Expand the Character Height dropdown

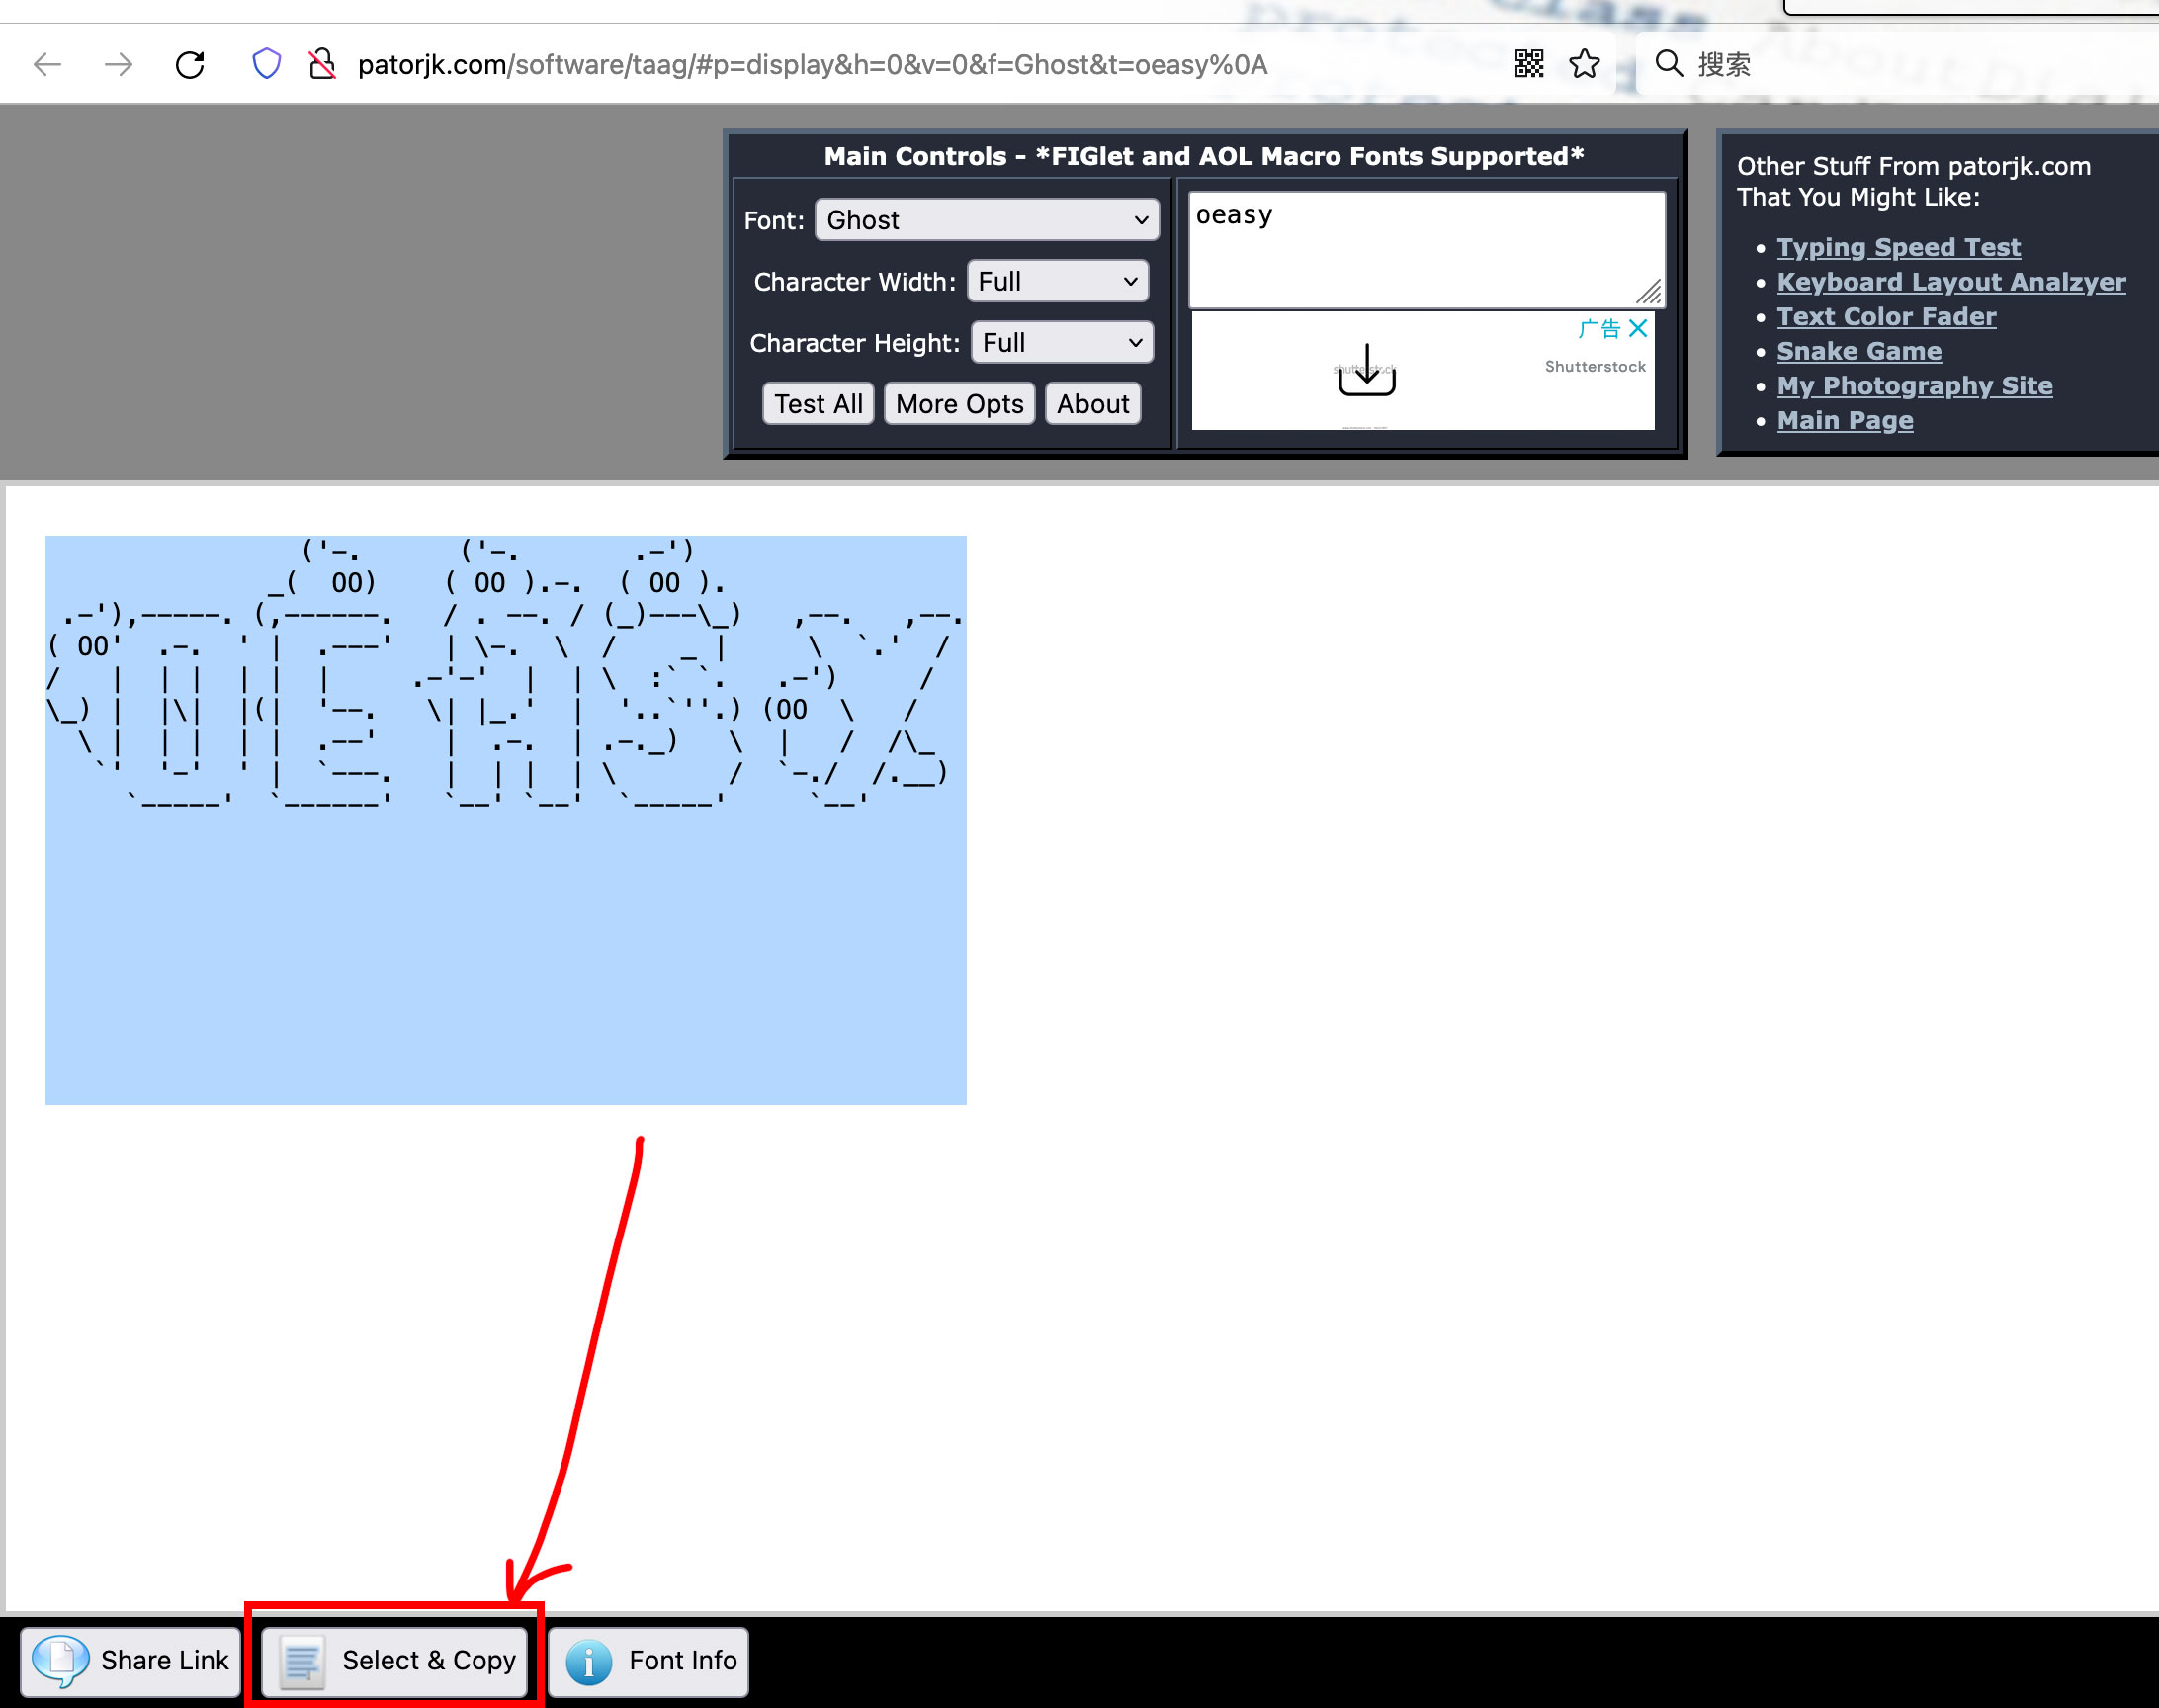[x=1061, y=343]
